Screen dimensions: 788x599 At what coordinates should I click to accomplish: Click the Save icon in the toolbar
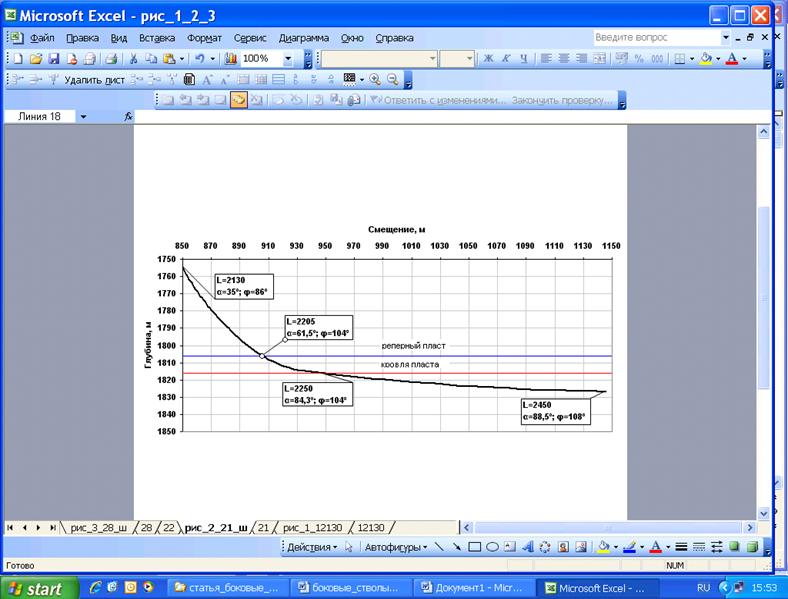54,59
